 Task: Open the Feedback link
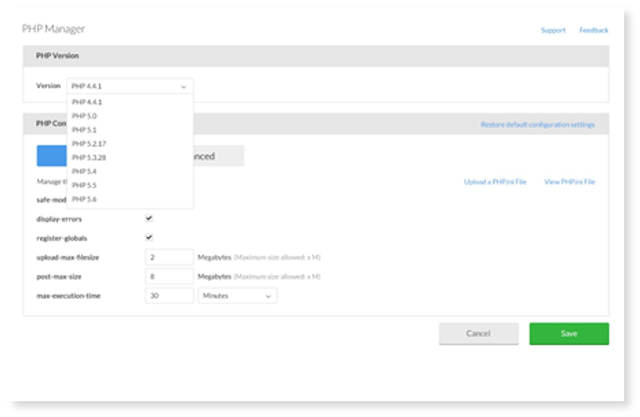pyautogui.click(x=593, y=30)
